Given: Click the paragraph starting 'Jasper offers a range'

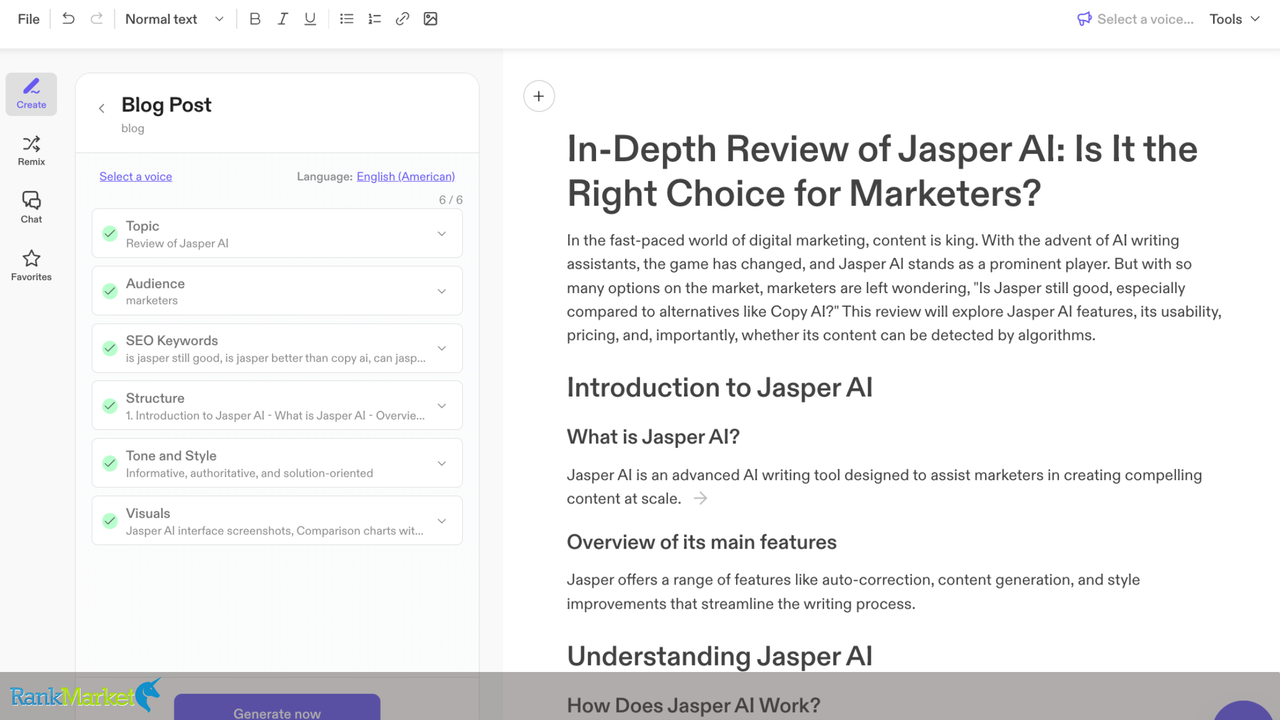Looking at the screenshot, I should [853, 592].
